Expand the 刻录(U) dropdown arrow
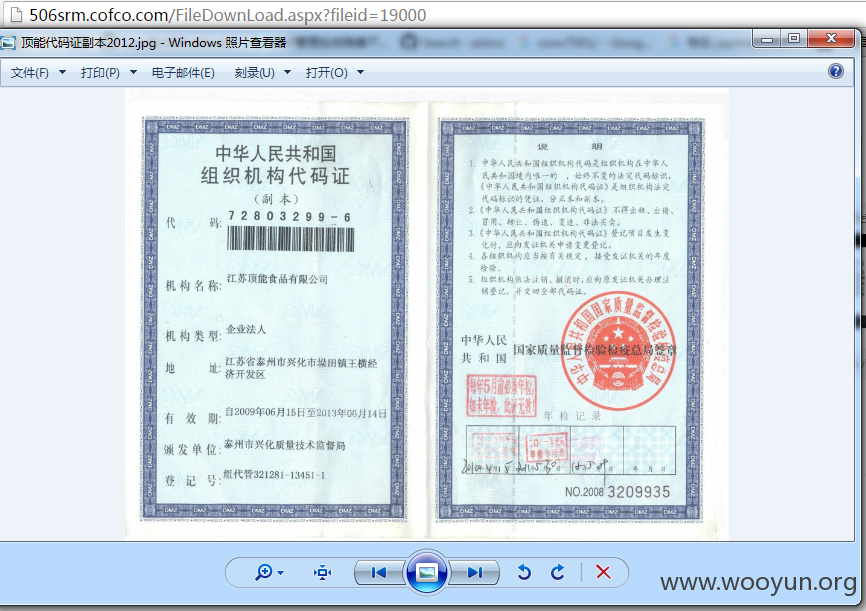This screenshot has width=866, height=611. coord(287,72)
